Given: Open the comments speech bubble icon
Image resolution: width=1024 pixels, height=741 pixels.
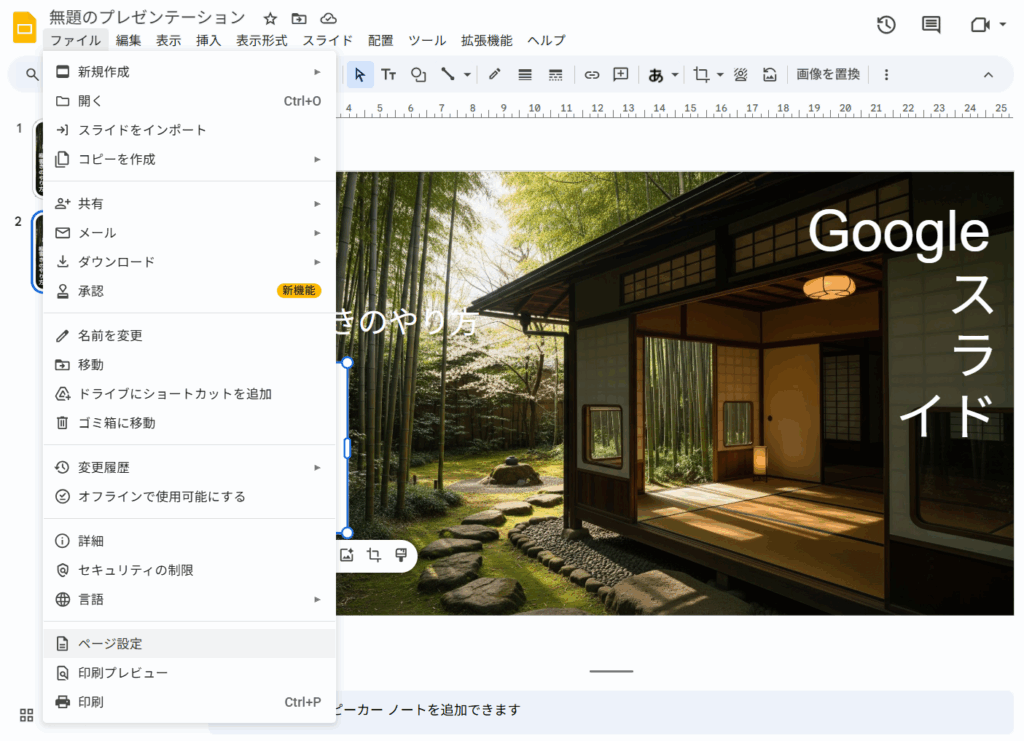Looking at the screenshot, I should pos(931,25).
